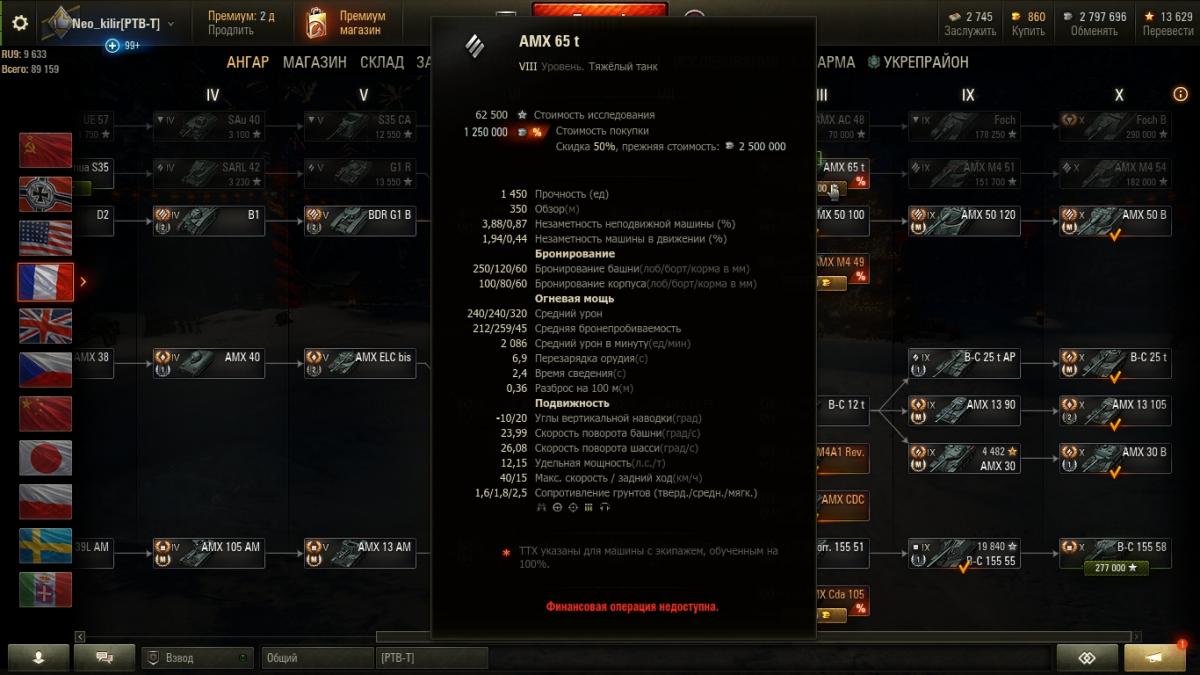1200x675 pixels.
Task: Select the Общий chat channel tab
Action: click(316, 658)
